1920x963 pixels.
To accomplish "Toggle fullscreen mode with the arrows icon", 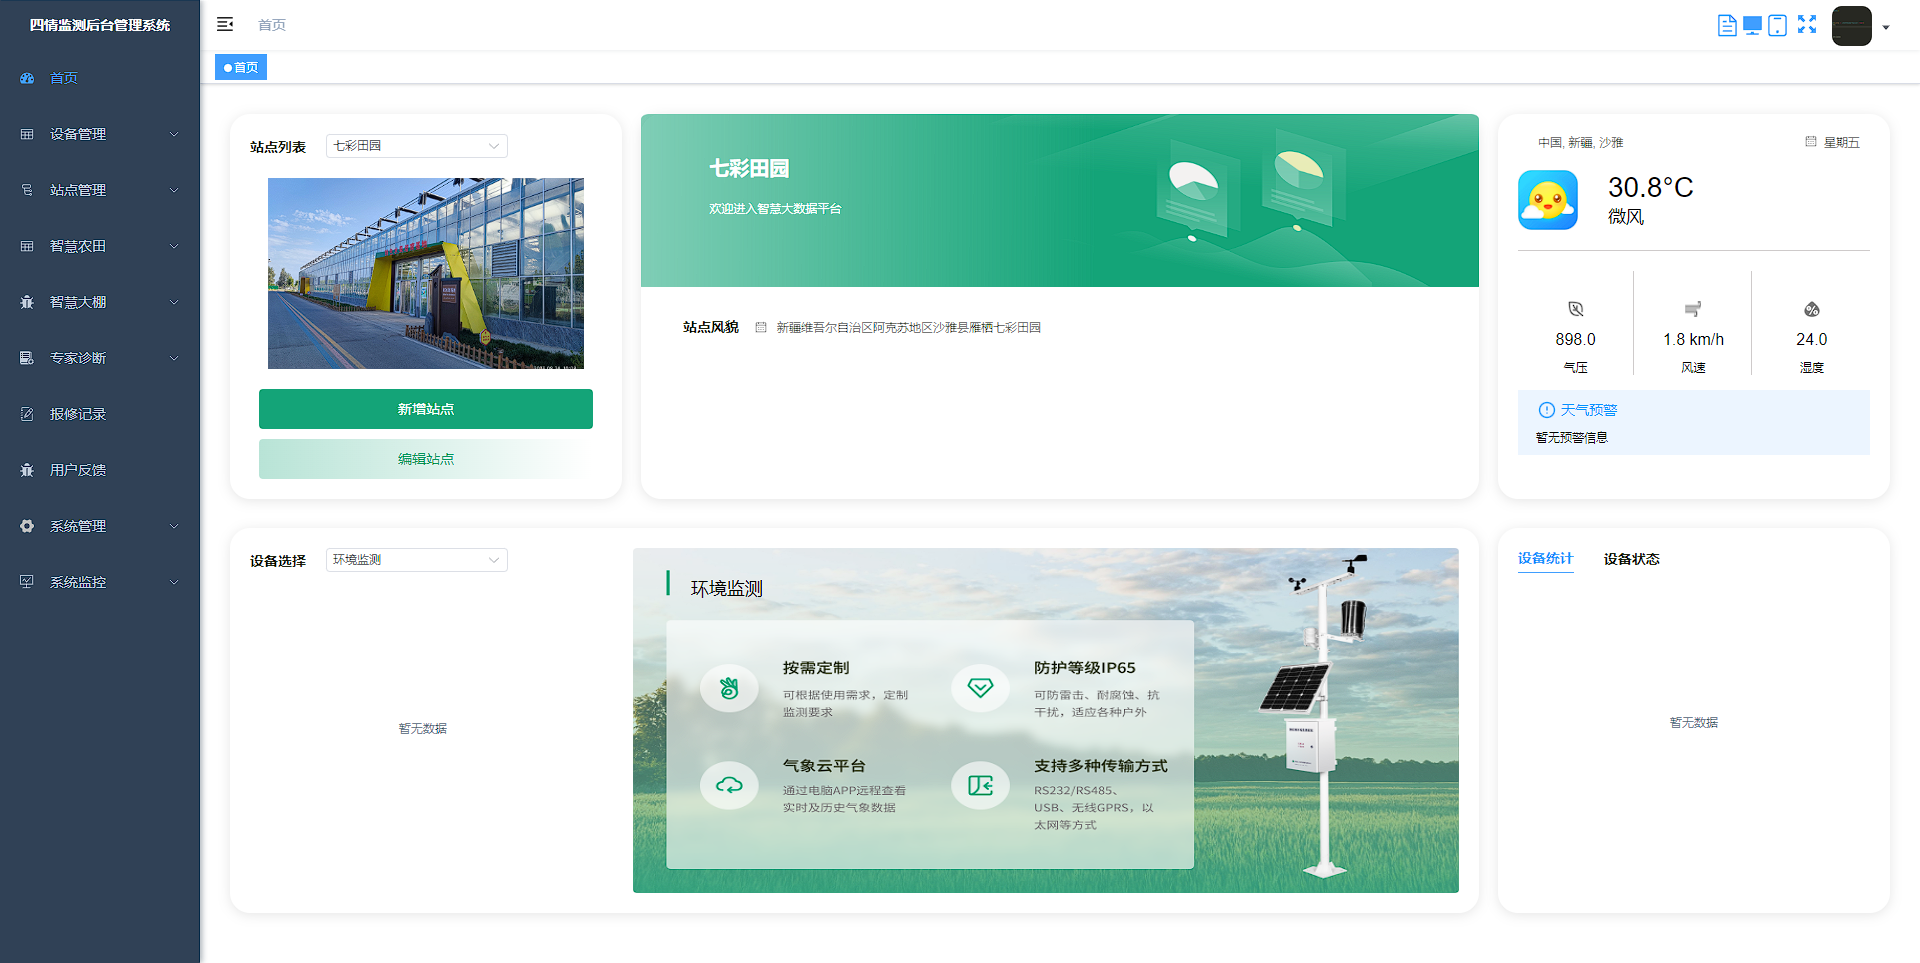I will [1806, 25].
